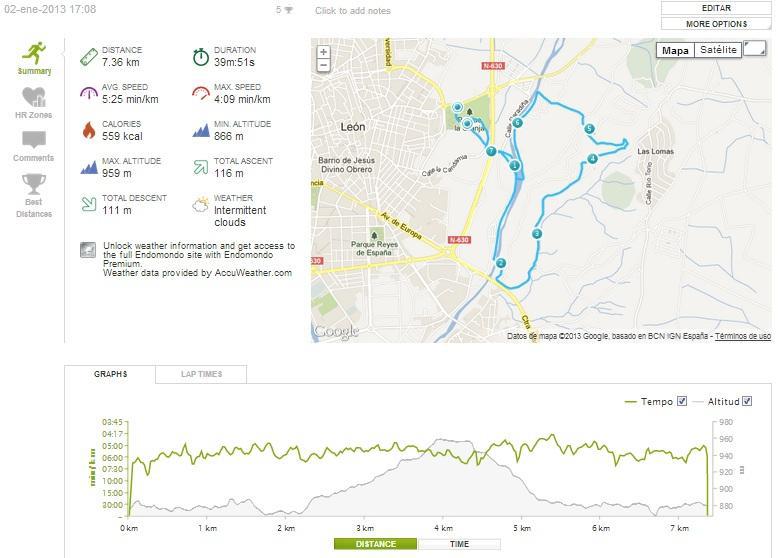Viewport: 782px width, 558px height.
Task: Open the MORE OPTIONS dropdown
Action: click(716, 23)
